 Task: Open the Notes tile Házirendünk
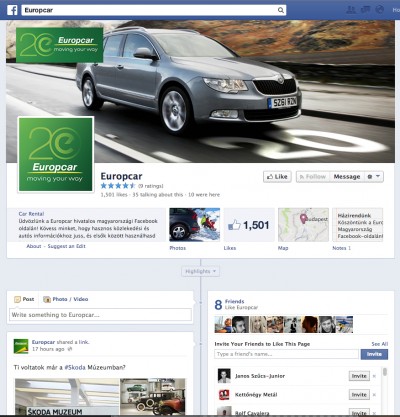pos(358,225)
